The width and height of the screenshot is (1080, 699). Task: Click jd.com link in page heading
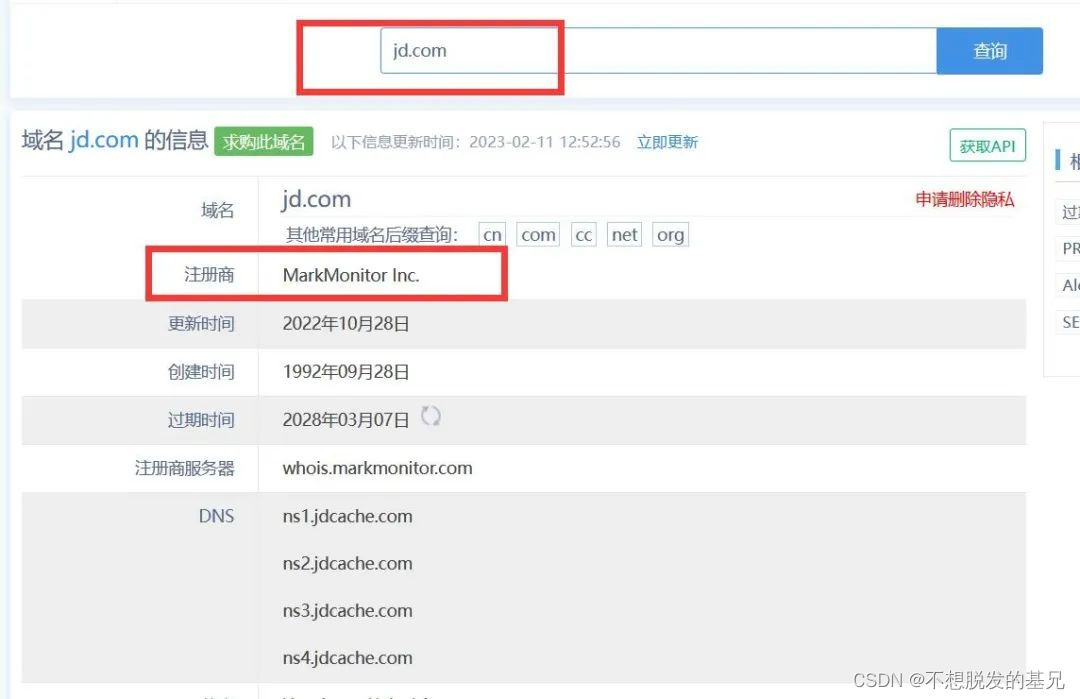tap(103, 140)
